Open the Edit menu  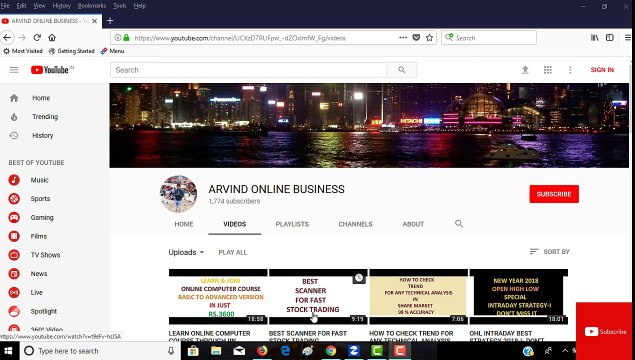coord(21,6)
